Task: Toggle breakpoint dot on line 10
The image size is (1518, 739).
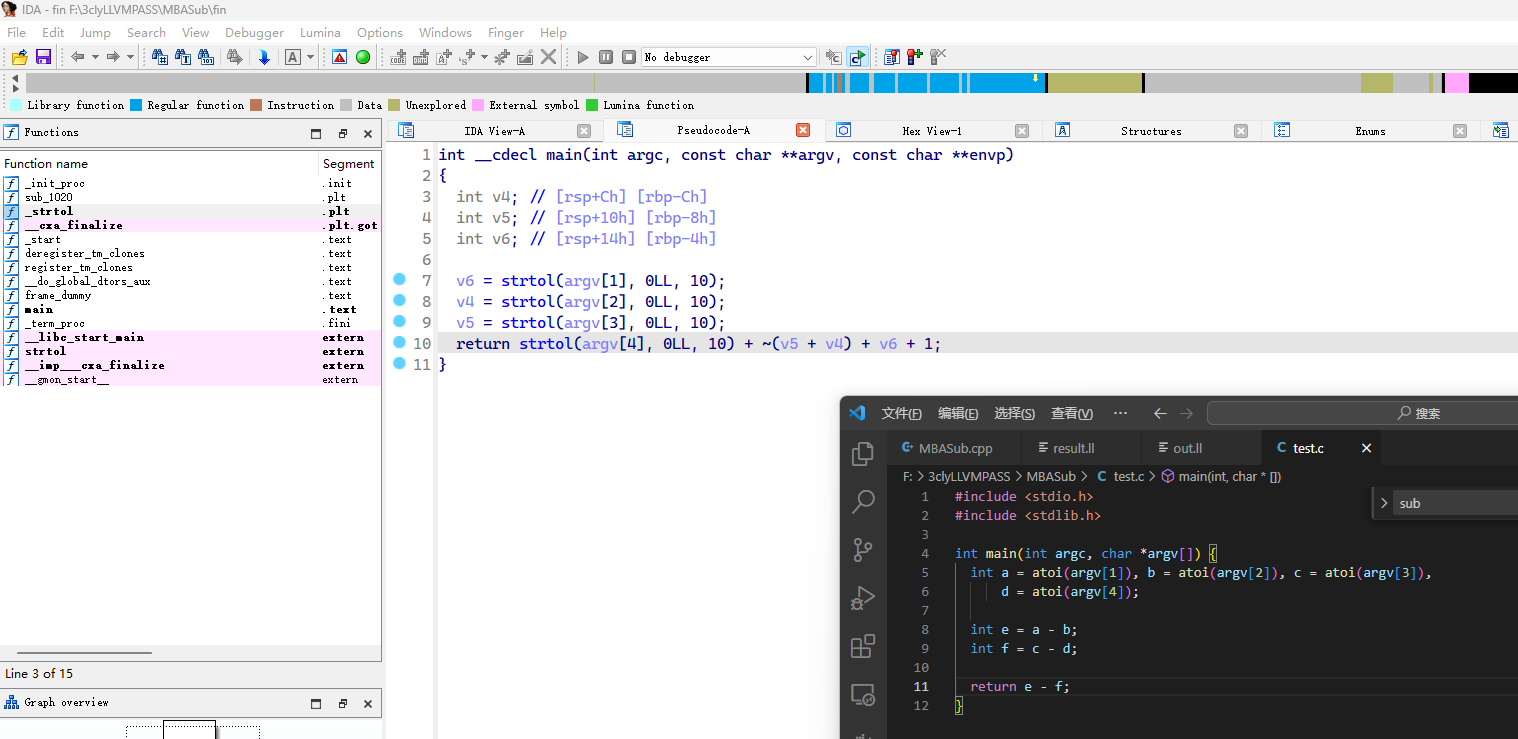Action: 399,343
